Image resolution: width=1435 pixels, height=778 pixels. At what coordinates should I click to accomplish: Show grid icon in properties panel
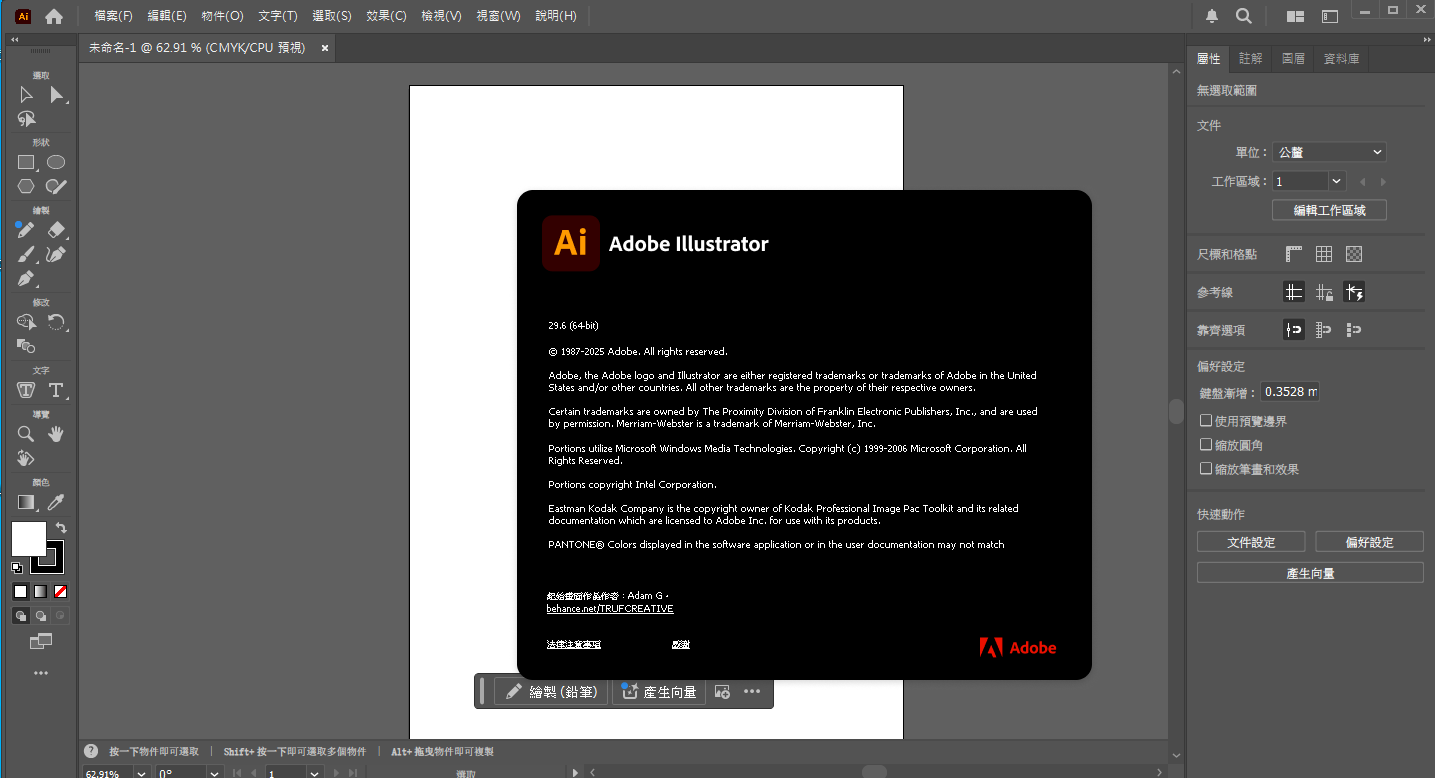pyautogui.click(x=1324, y=254)
